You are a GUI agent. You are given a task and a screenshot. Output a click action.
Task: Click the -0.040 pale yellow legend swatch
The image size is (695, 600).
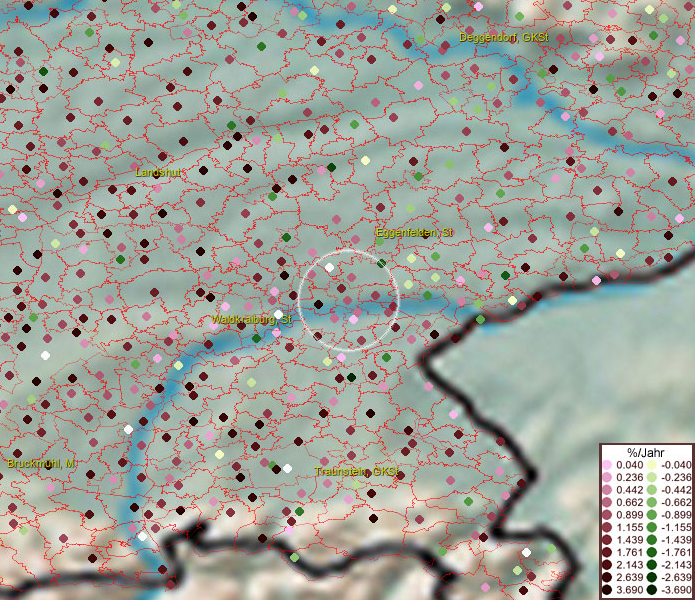coord(651,465)
